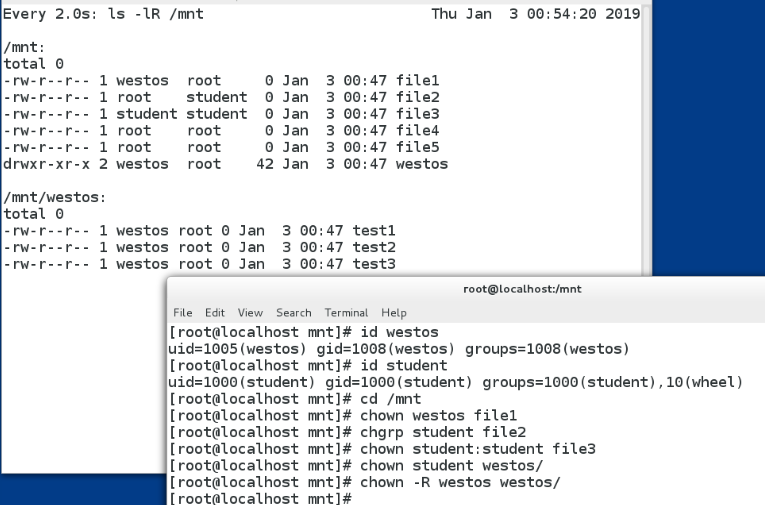Click the drwxr-xr-x permissions of westos directory

46,164
